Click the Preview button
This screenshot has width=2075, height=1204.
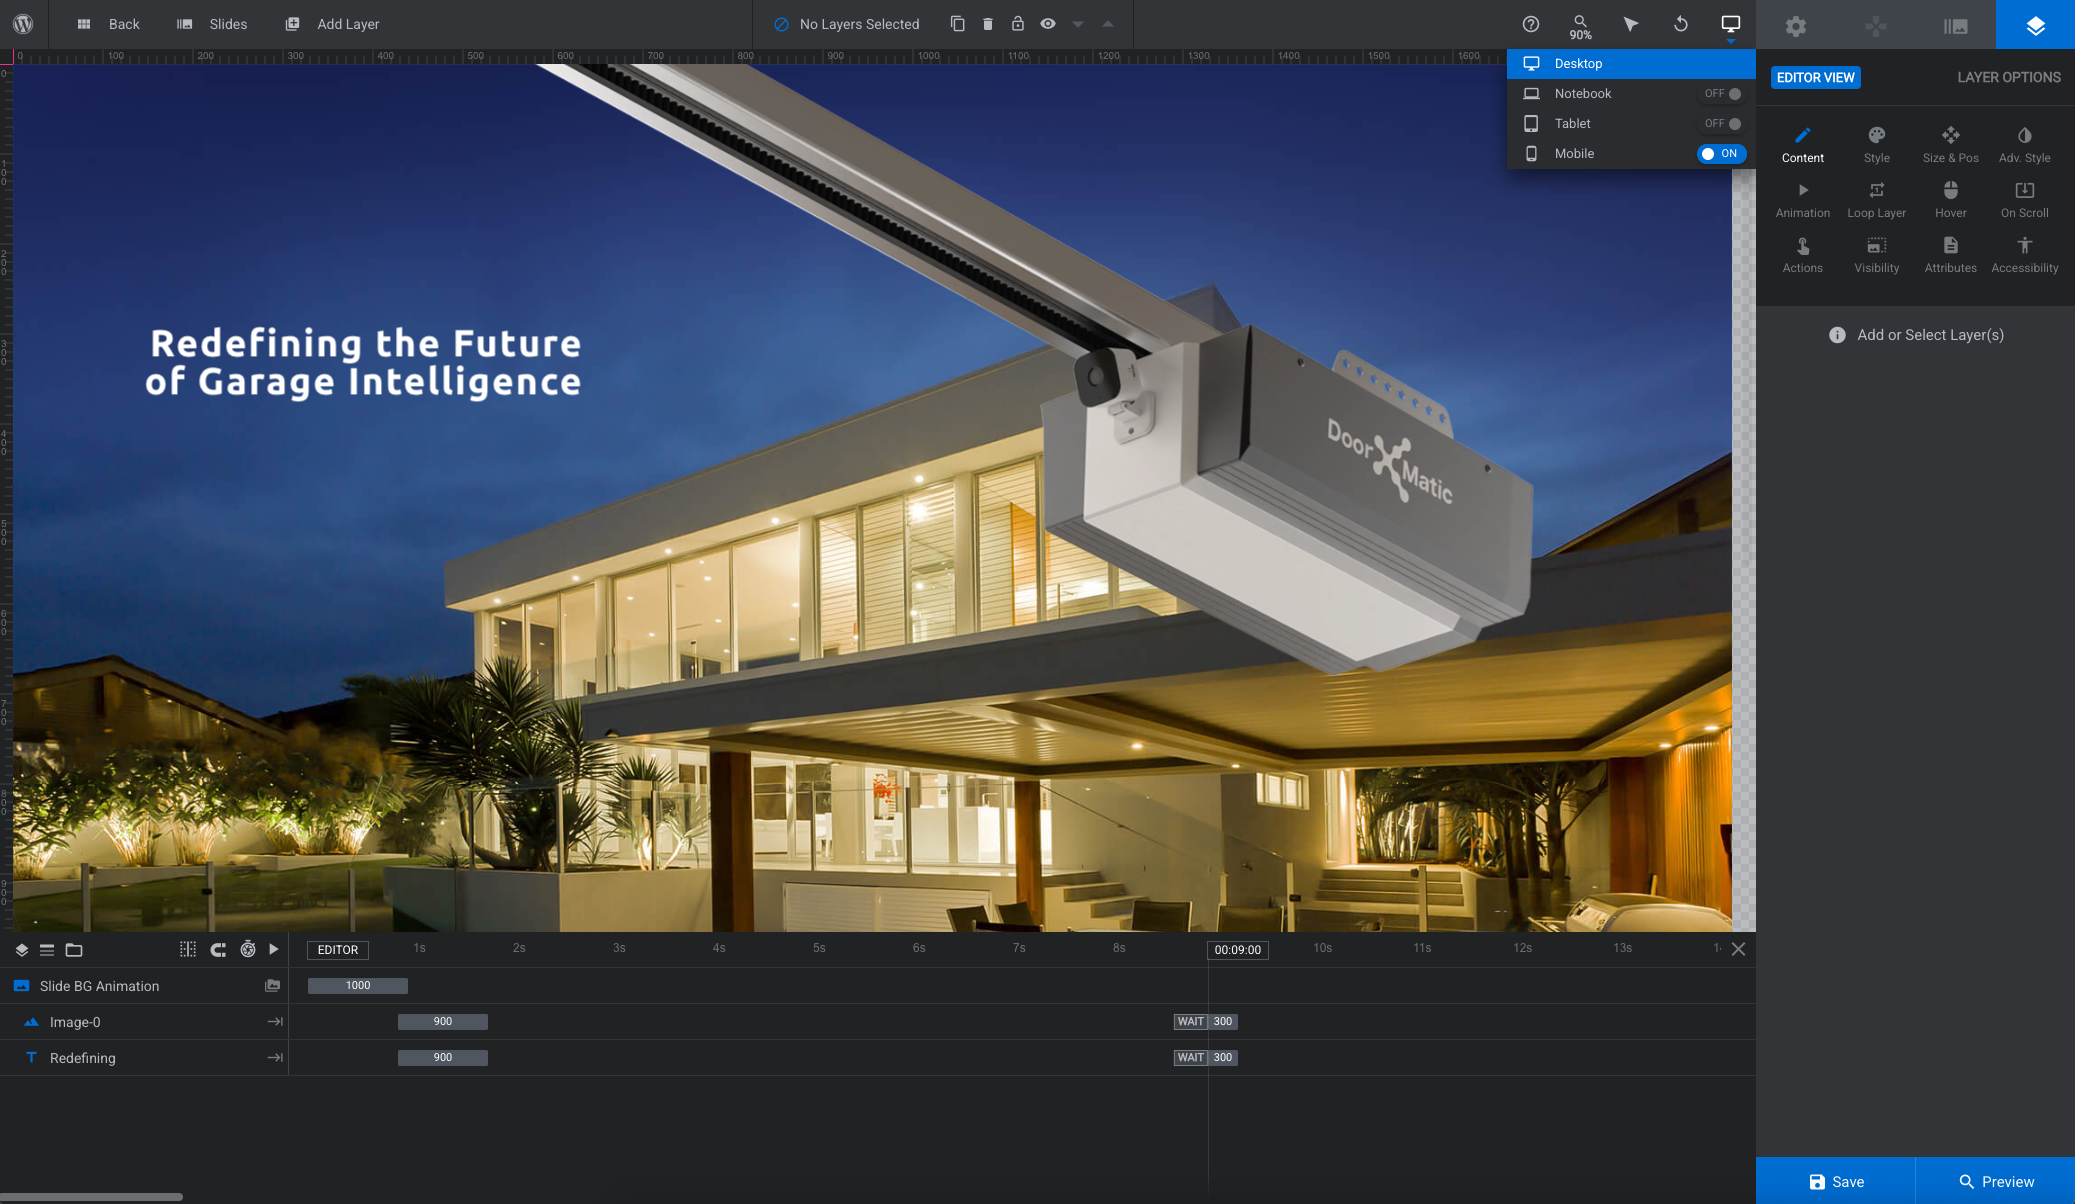pyautogui.click(x=1995, y=1181)
